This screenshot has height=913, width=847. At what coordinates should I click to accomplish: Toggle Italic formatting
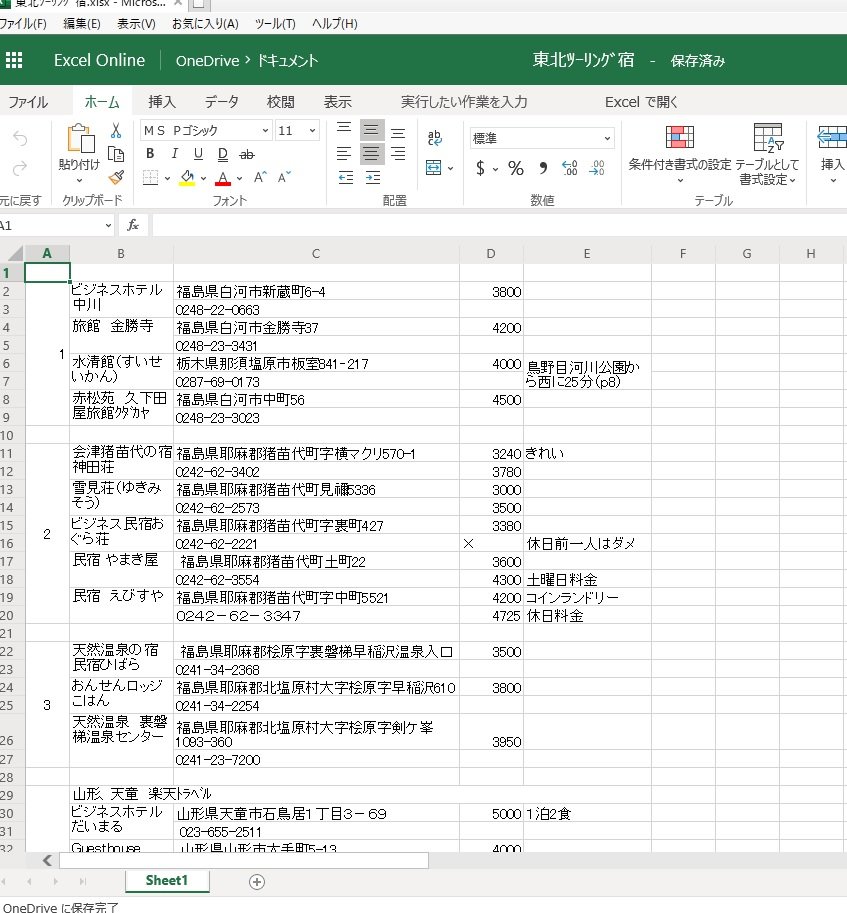174,154
